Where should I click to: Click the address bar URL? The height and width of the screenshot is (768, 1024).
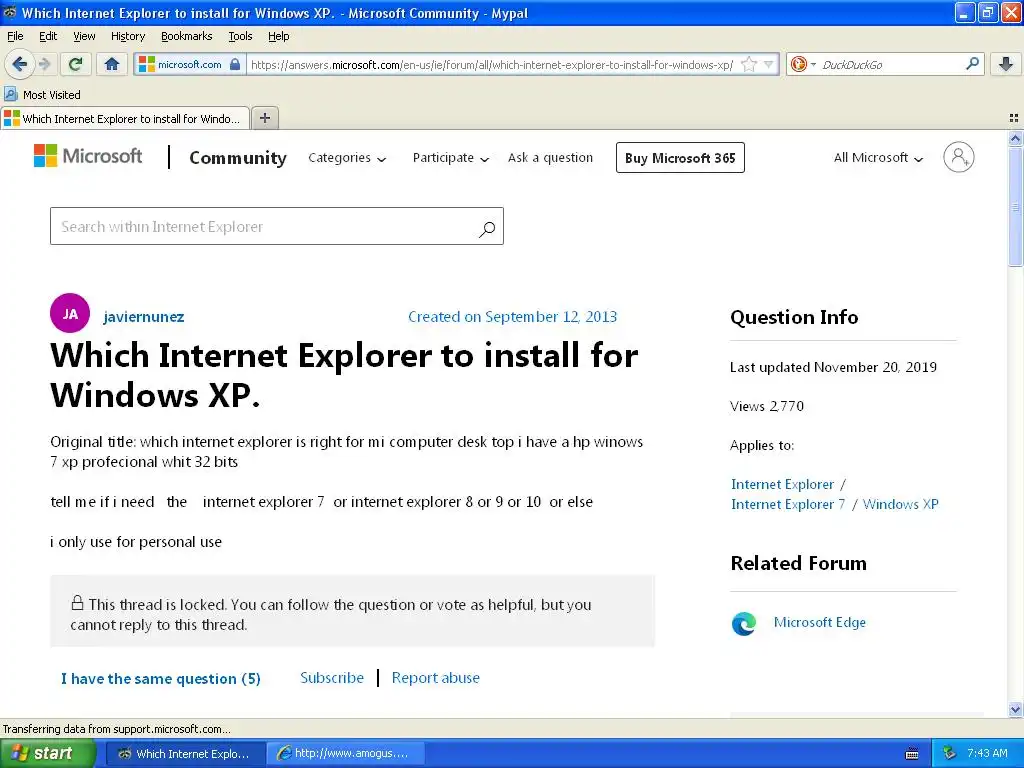[x=492, y=65]
